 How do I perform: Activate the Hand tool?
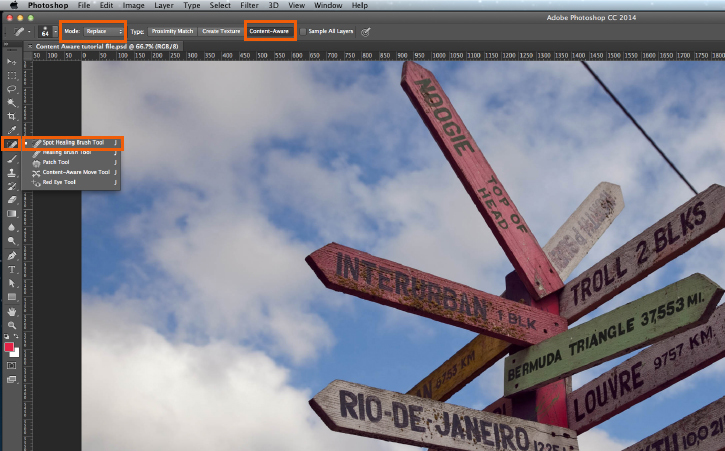coord(12,311)
